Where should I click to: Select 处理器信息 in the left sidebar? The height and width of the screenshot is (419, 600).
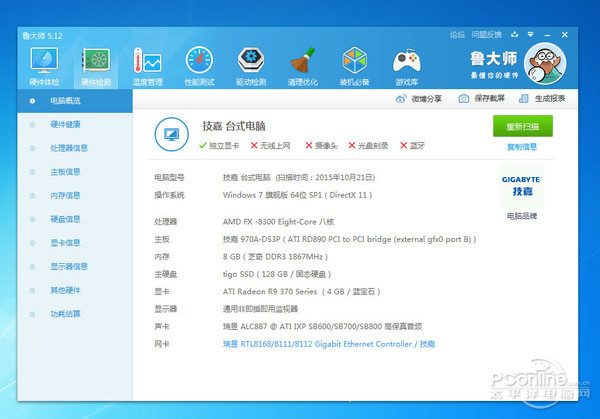tap(69, 148)
